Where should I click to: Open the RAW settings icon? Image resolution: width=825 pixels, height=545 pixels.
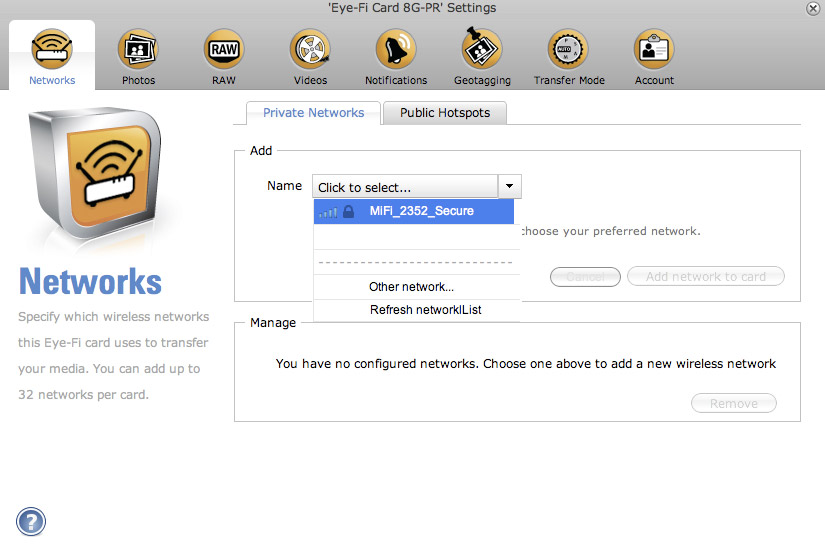pos(224,49)
